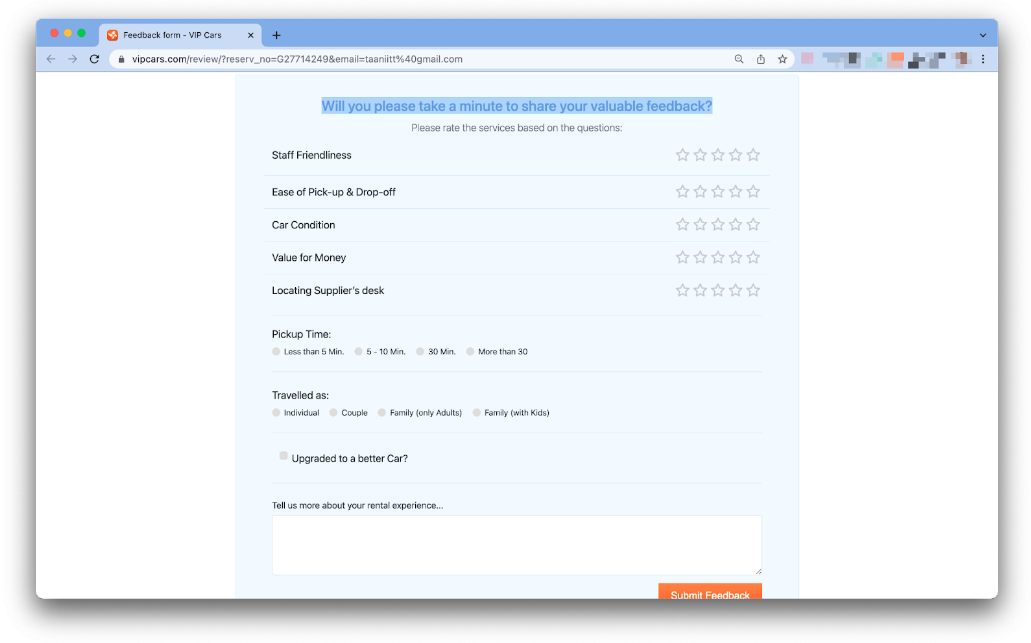Rate Locating Supplier's desk one star
The image size is (1031, 643).
pos(682,291)
